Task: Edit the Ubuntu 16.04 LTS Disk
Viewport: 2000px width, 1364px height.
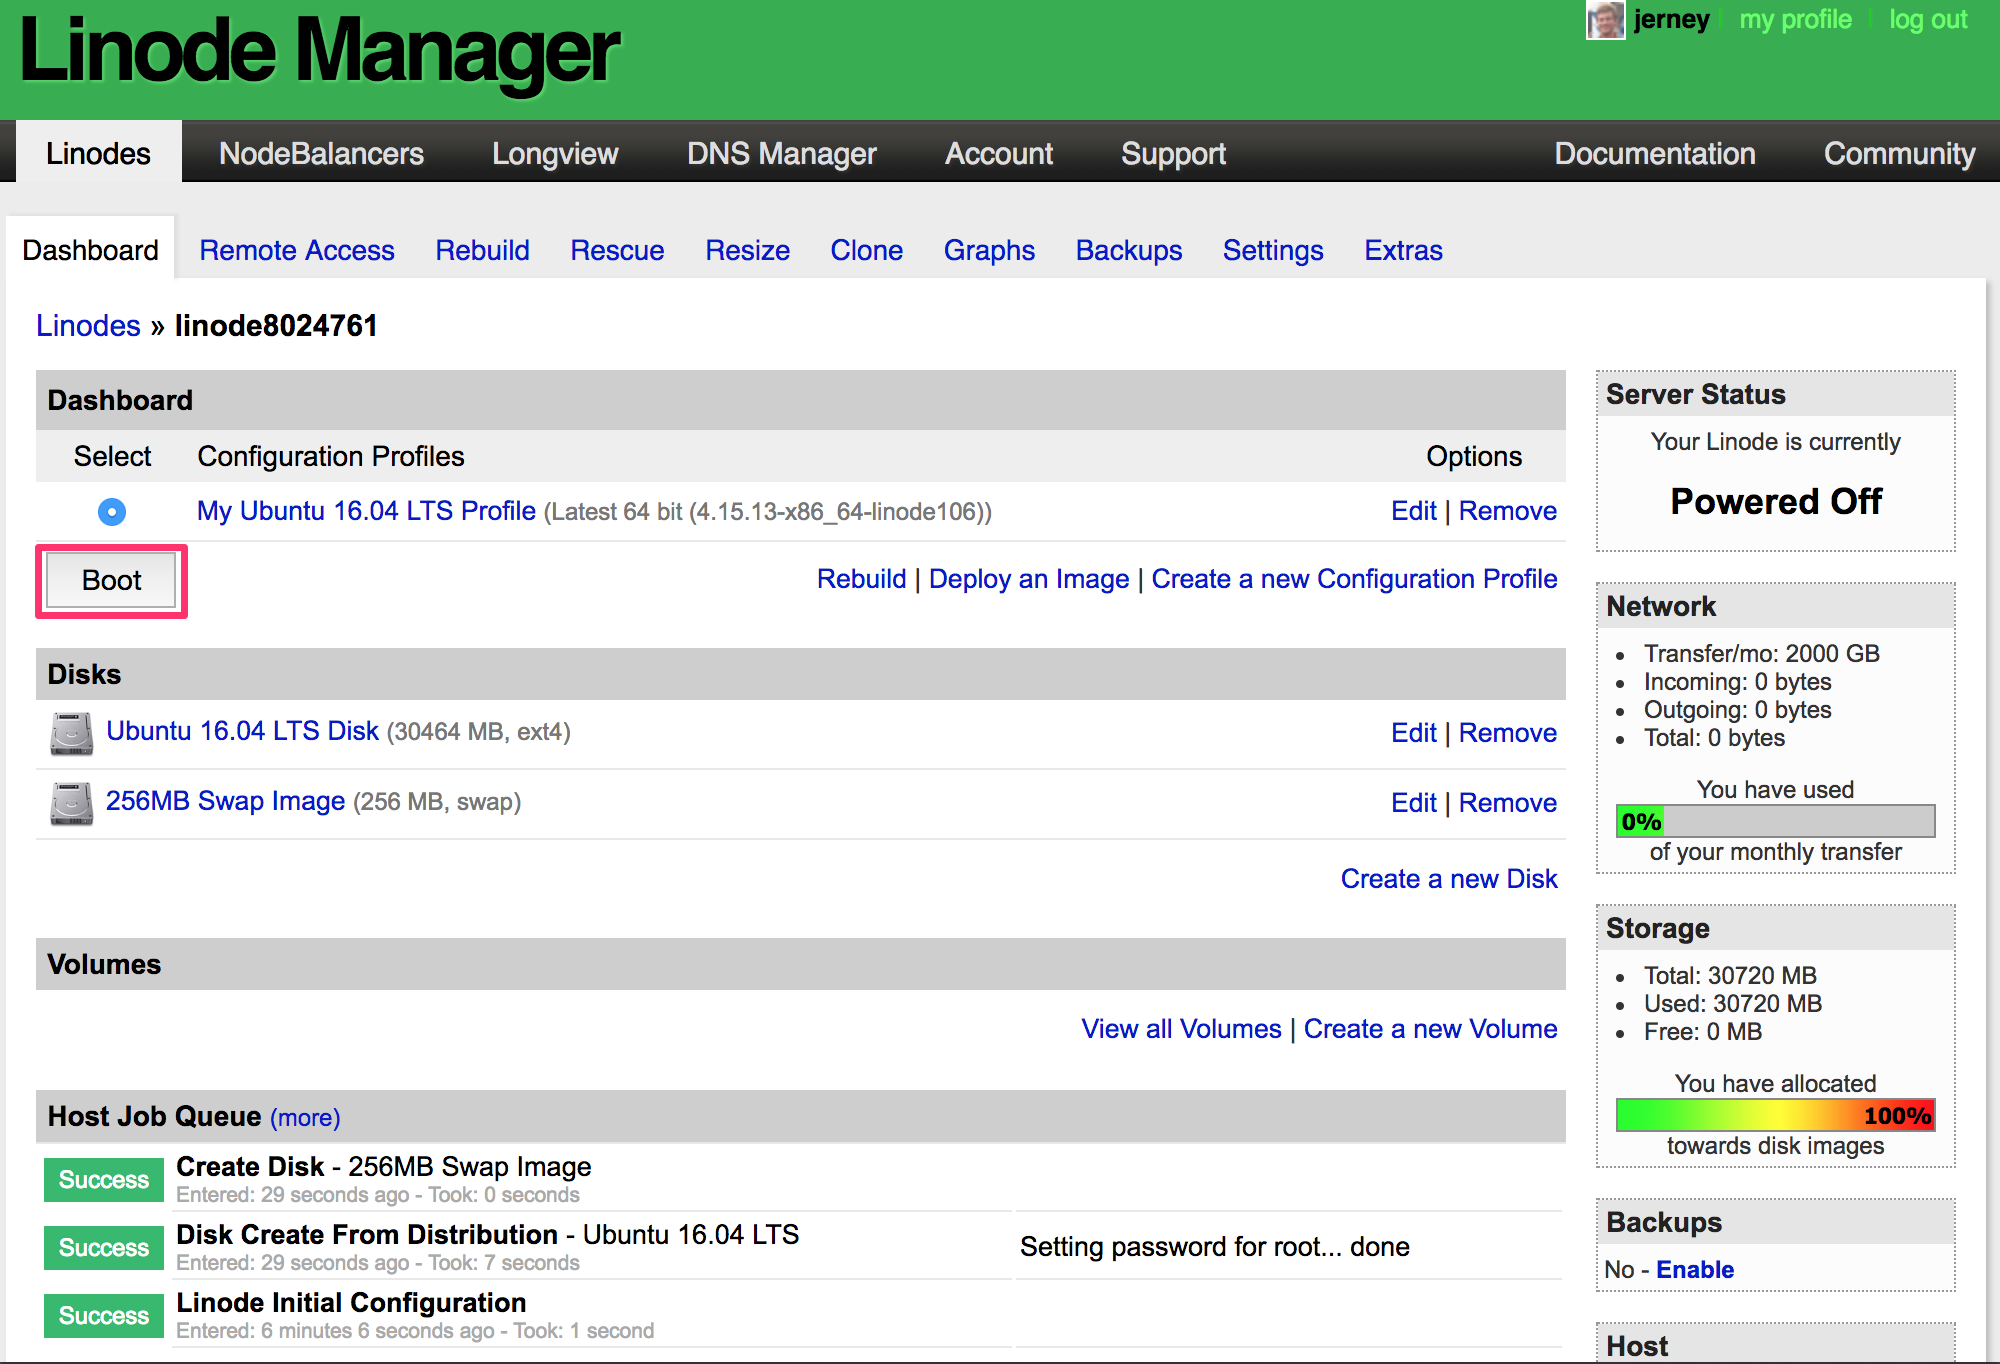Action: tap(1413, 733)
